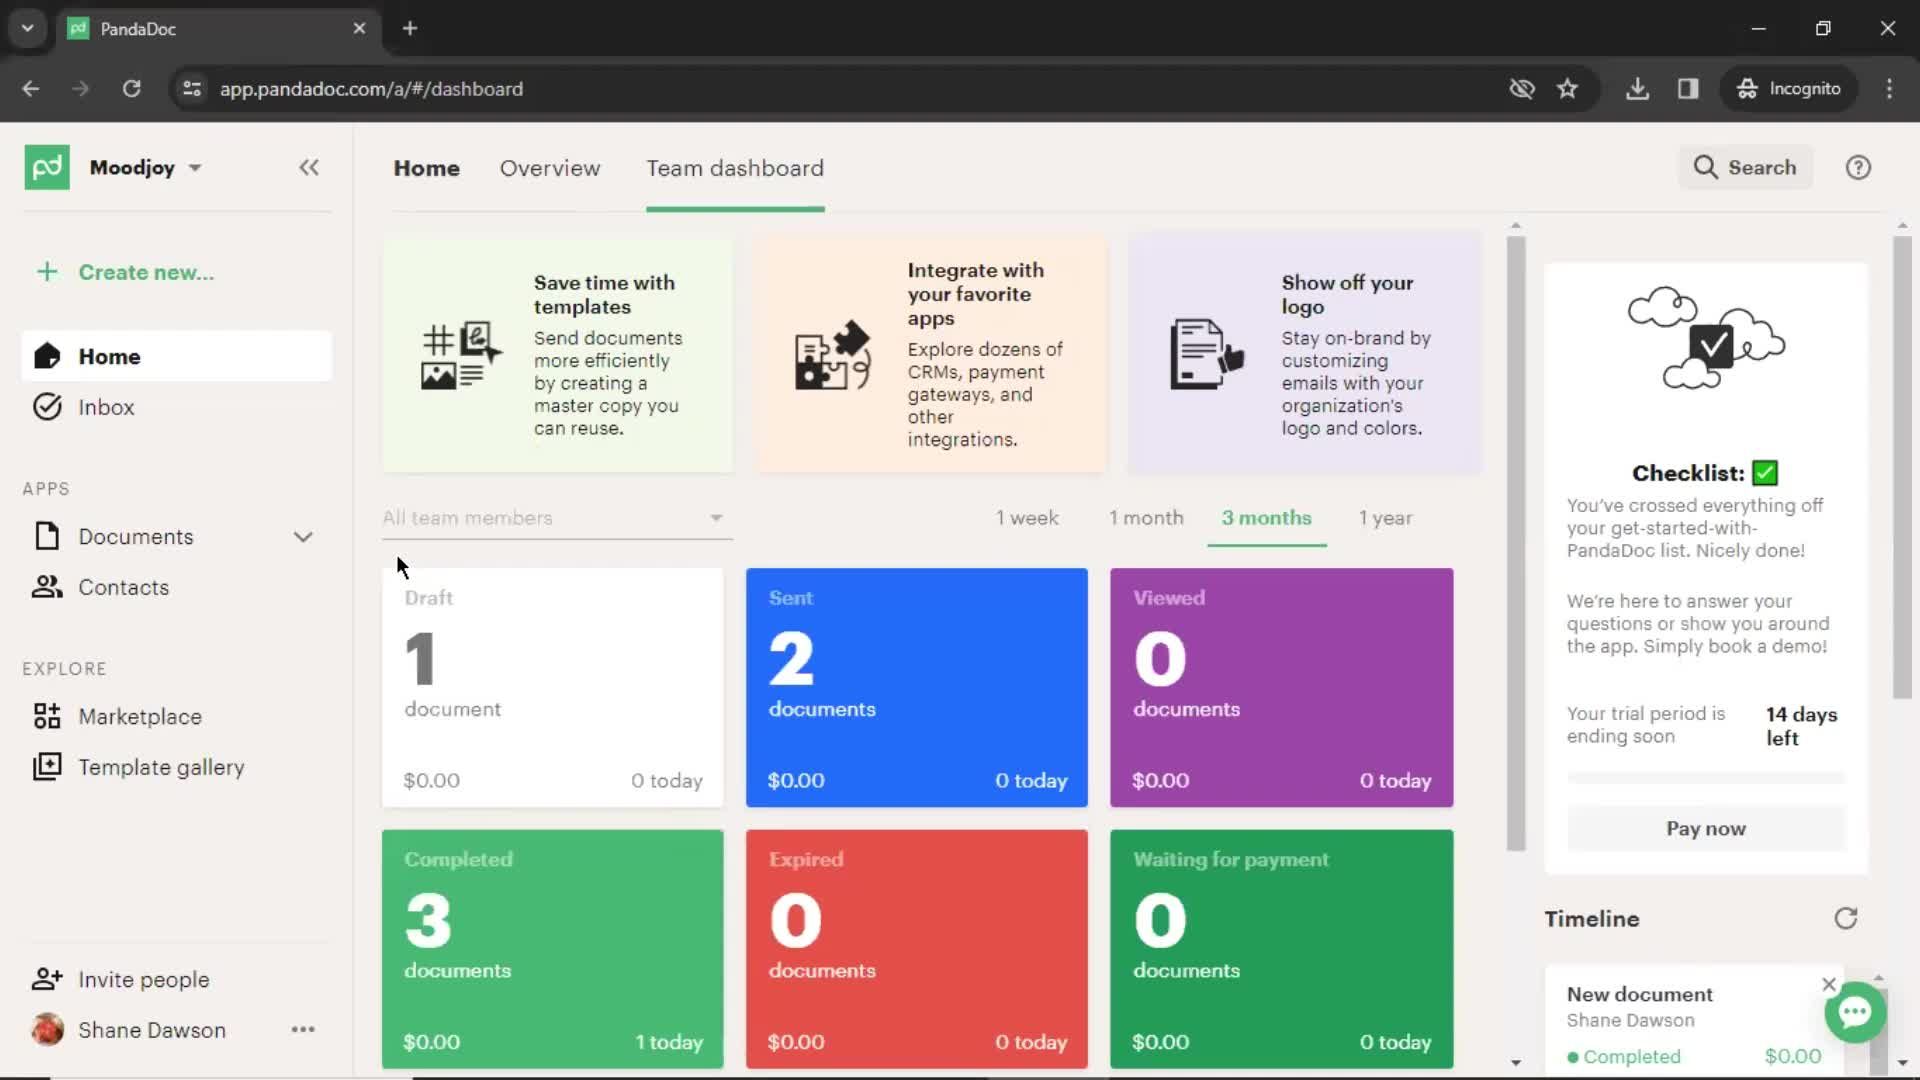Image resolution: width=1920 pixels, height=1080 pixels.
Task: Open the browser side panel icon
Action: 1688,88
